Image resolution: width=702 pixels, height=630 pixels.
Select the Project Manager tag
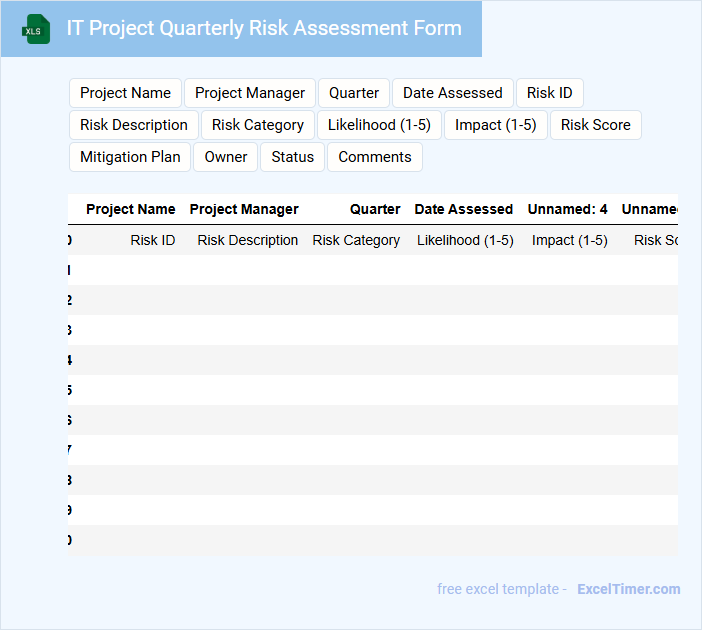click(x=250, y=93)
